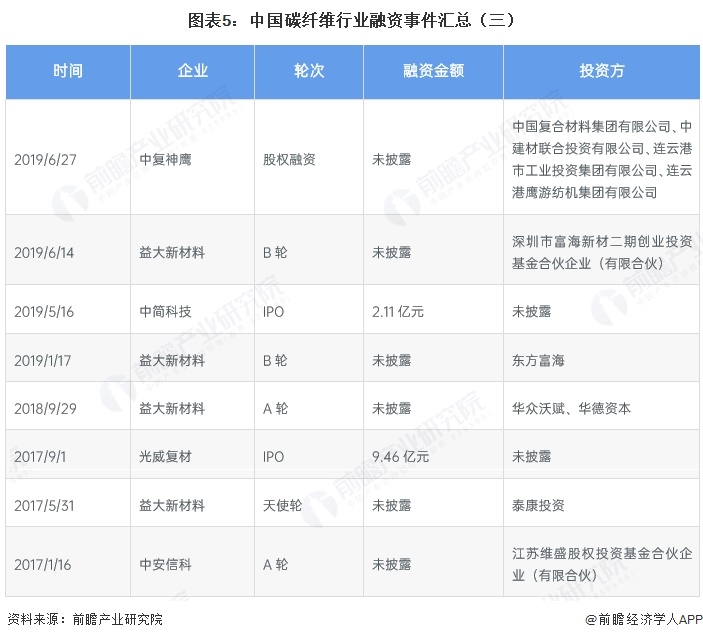This screenshot has height=640, width=703.
Task: Click '未披露' investor in the 光威复材 row
Action: coord(531,457)
